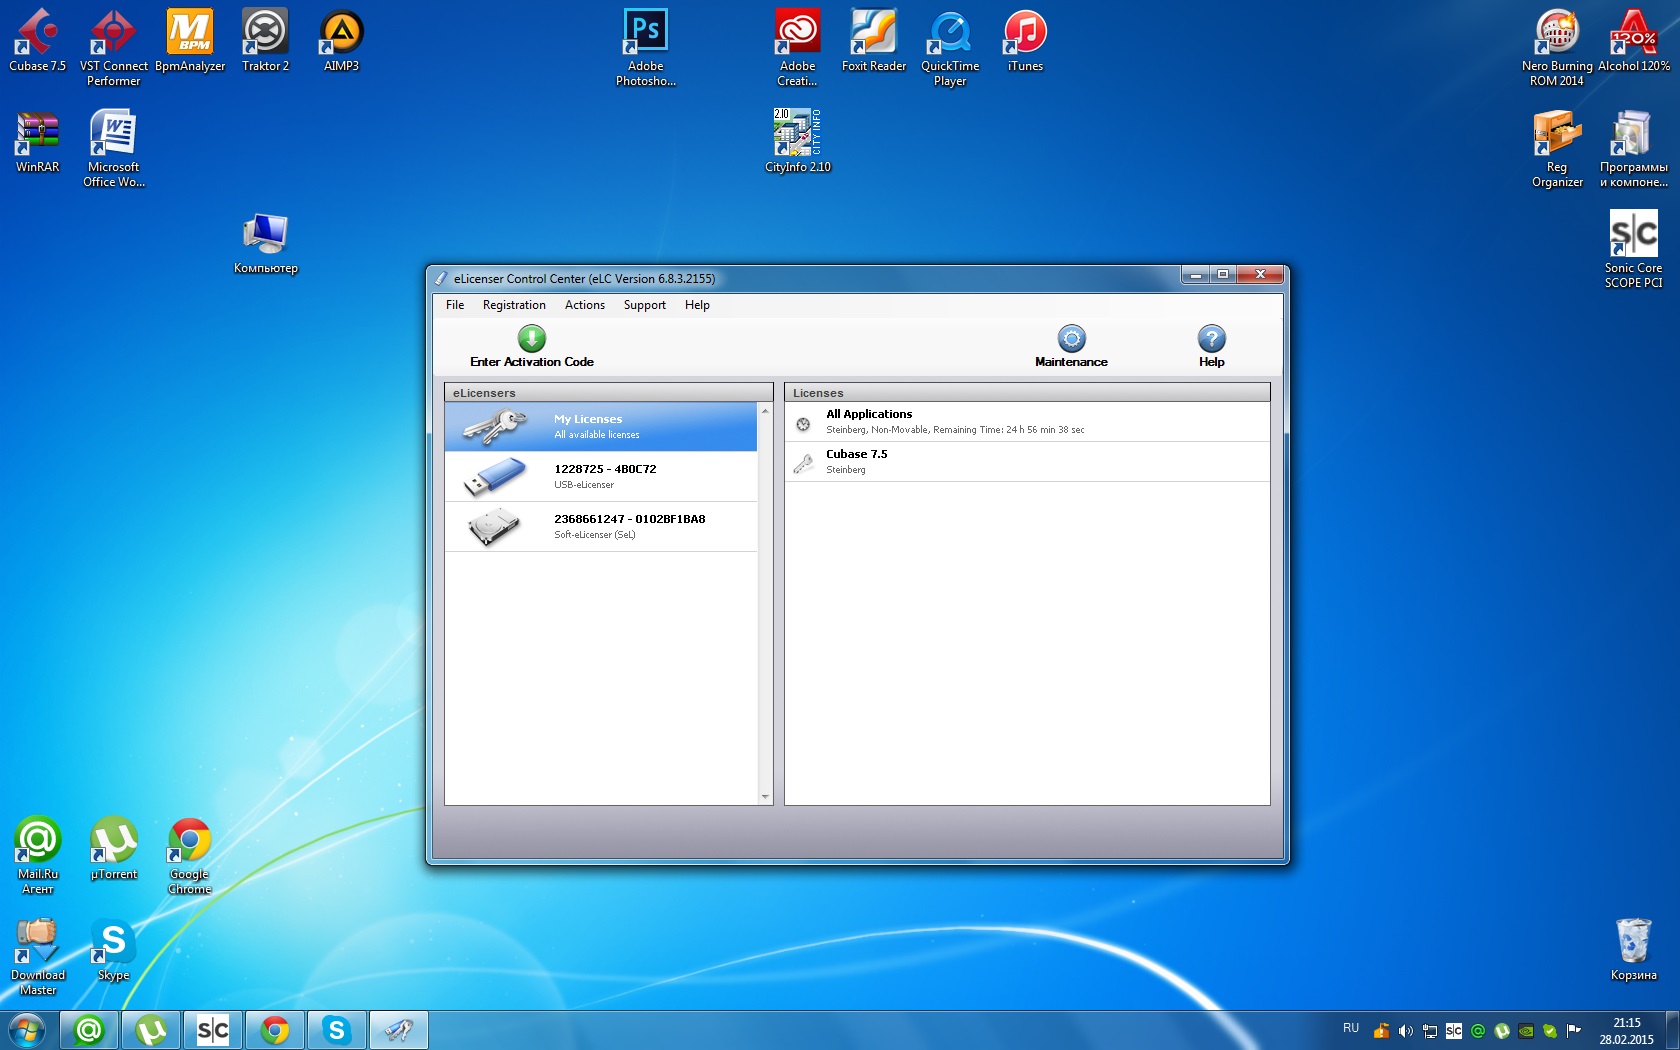Select the BpmAnalyzer desktop icon
This screenshot has width=1680, height=1050.
pyautogui.click(x=190, y=41)
